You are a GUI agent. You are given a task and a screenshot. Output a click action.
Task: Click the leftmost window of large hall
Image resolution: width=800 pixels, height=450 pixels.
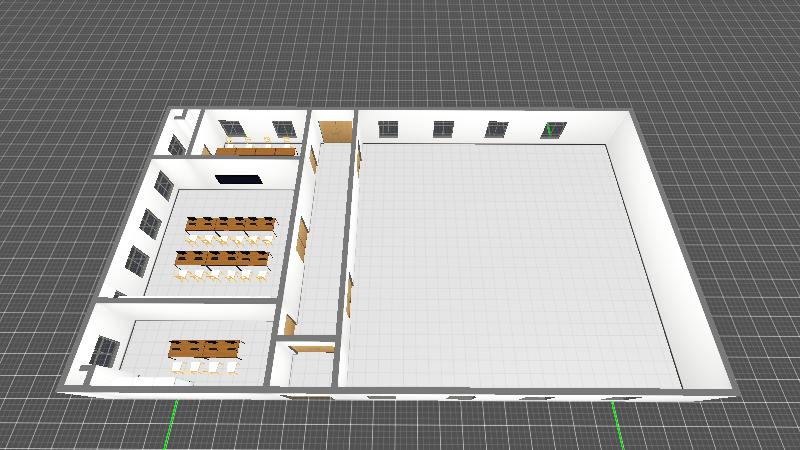(x=387, y=128)
